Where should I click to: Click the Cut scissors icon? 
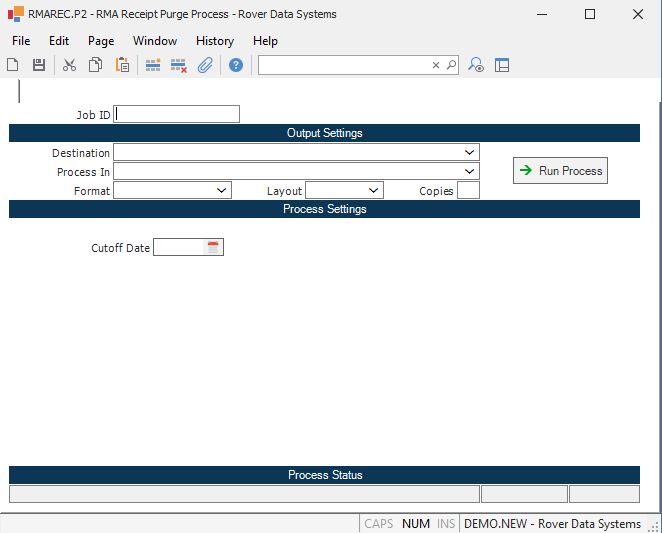[x=69, y=65]
